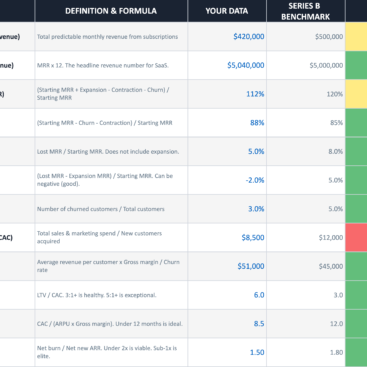Select the YOUR DATA column header
The width and height of the screenshot is (367, 367).
point(227,11)
